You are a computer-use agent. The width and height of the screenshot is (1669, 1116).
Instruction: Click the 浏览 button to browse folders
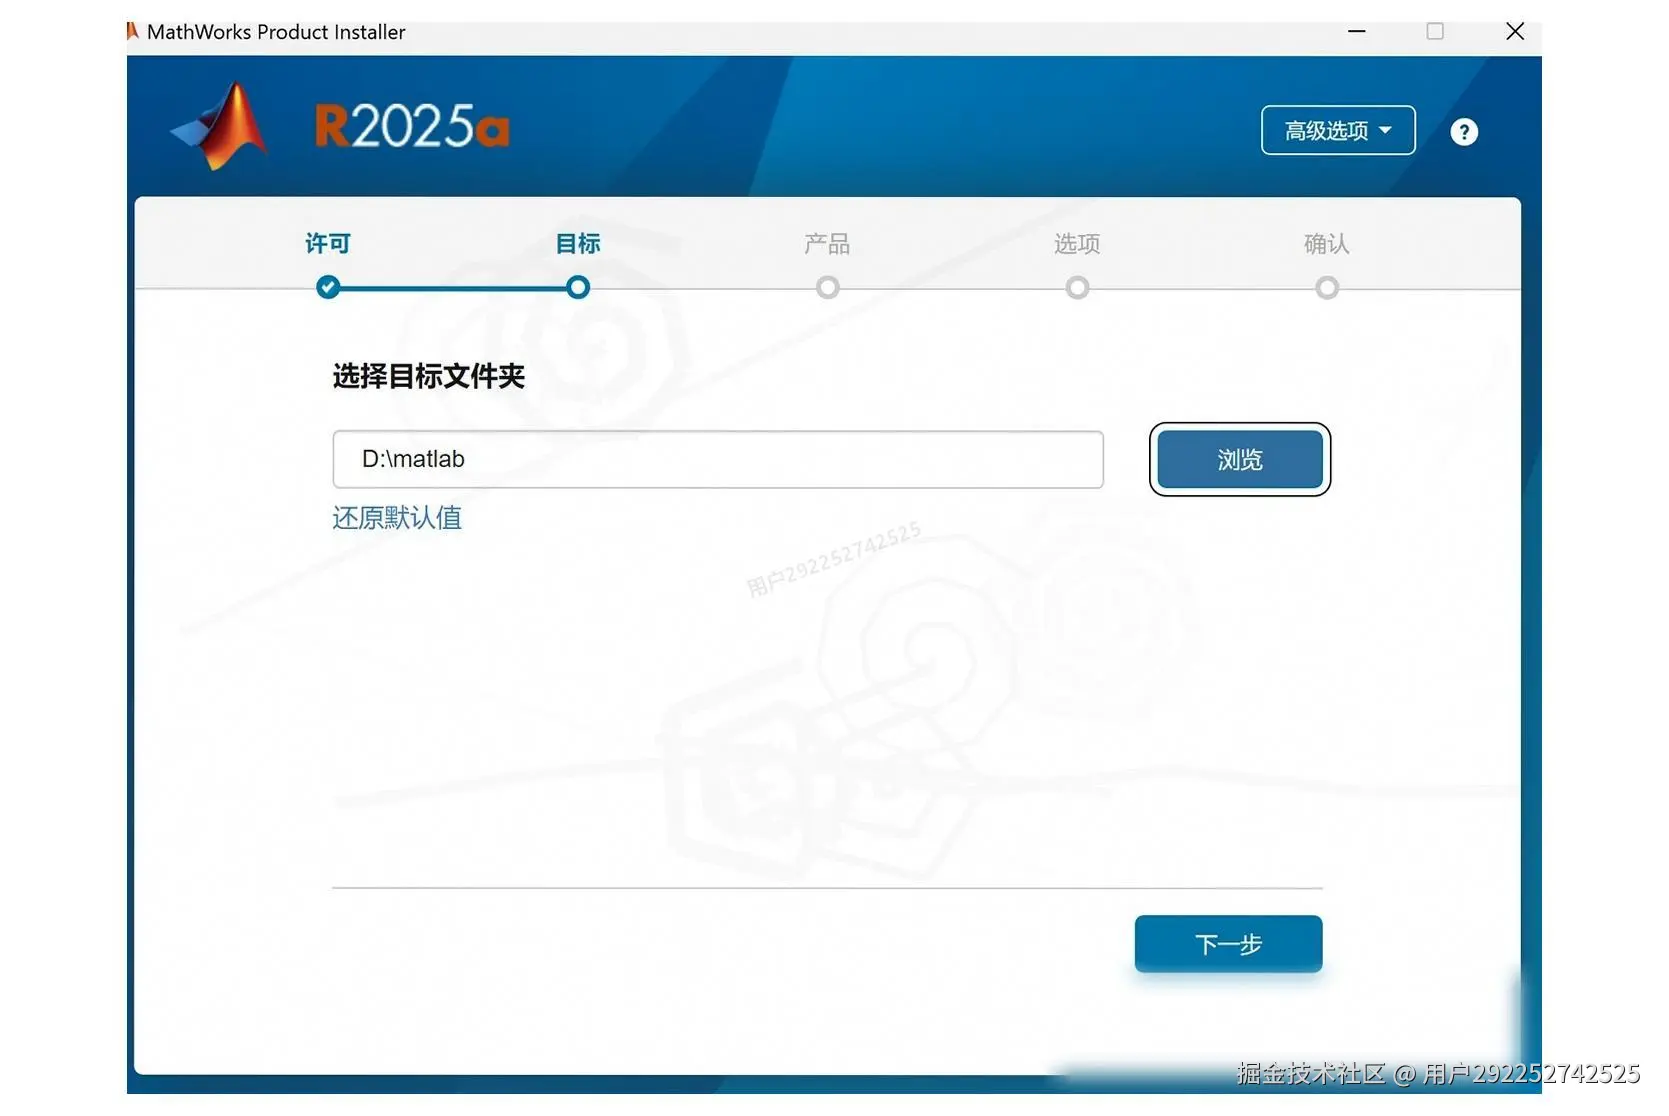1239,460
